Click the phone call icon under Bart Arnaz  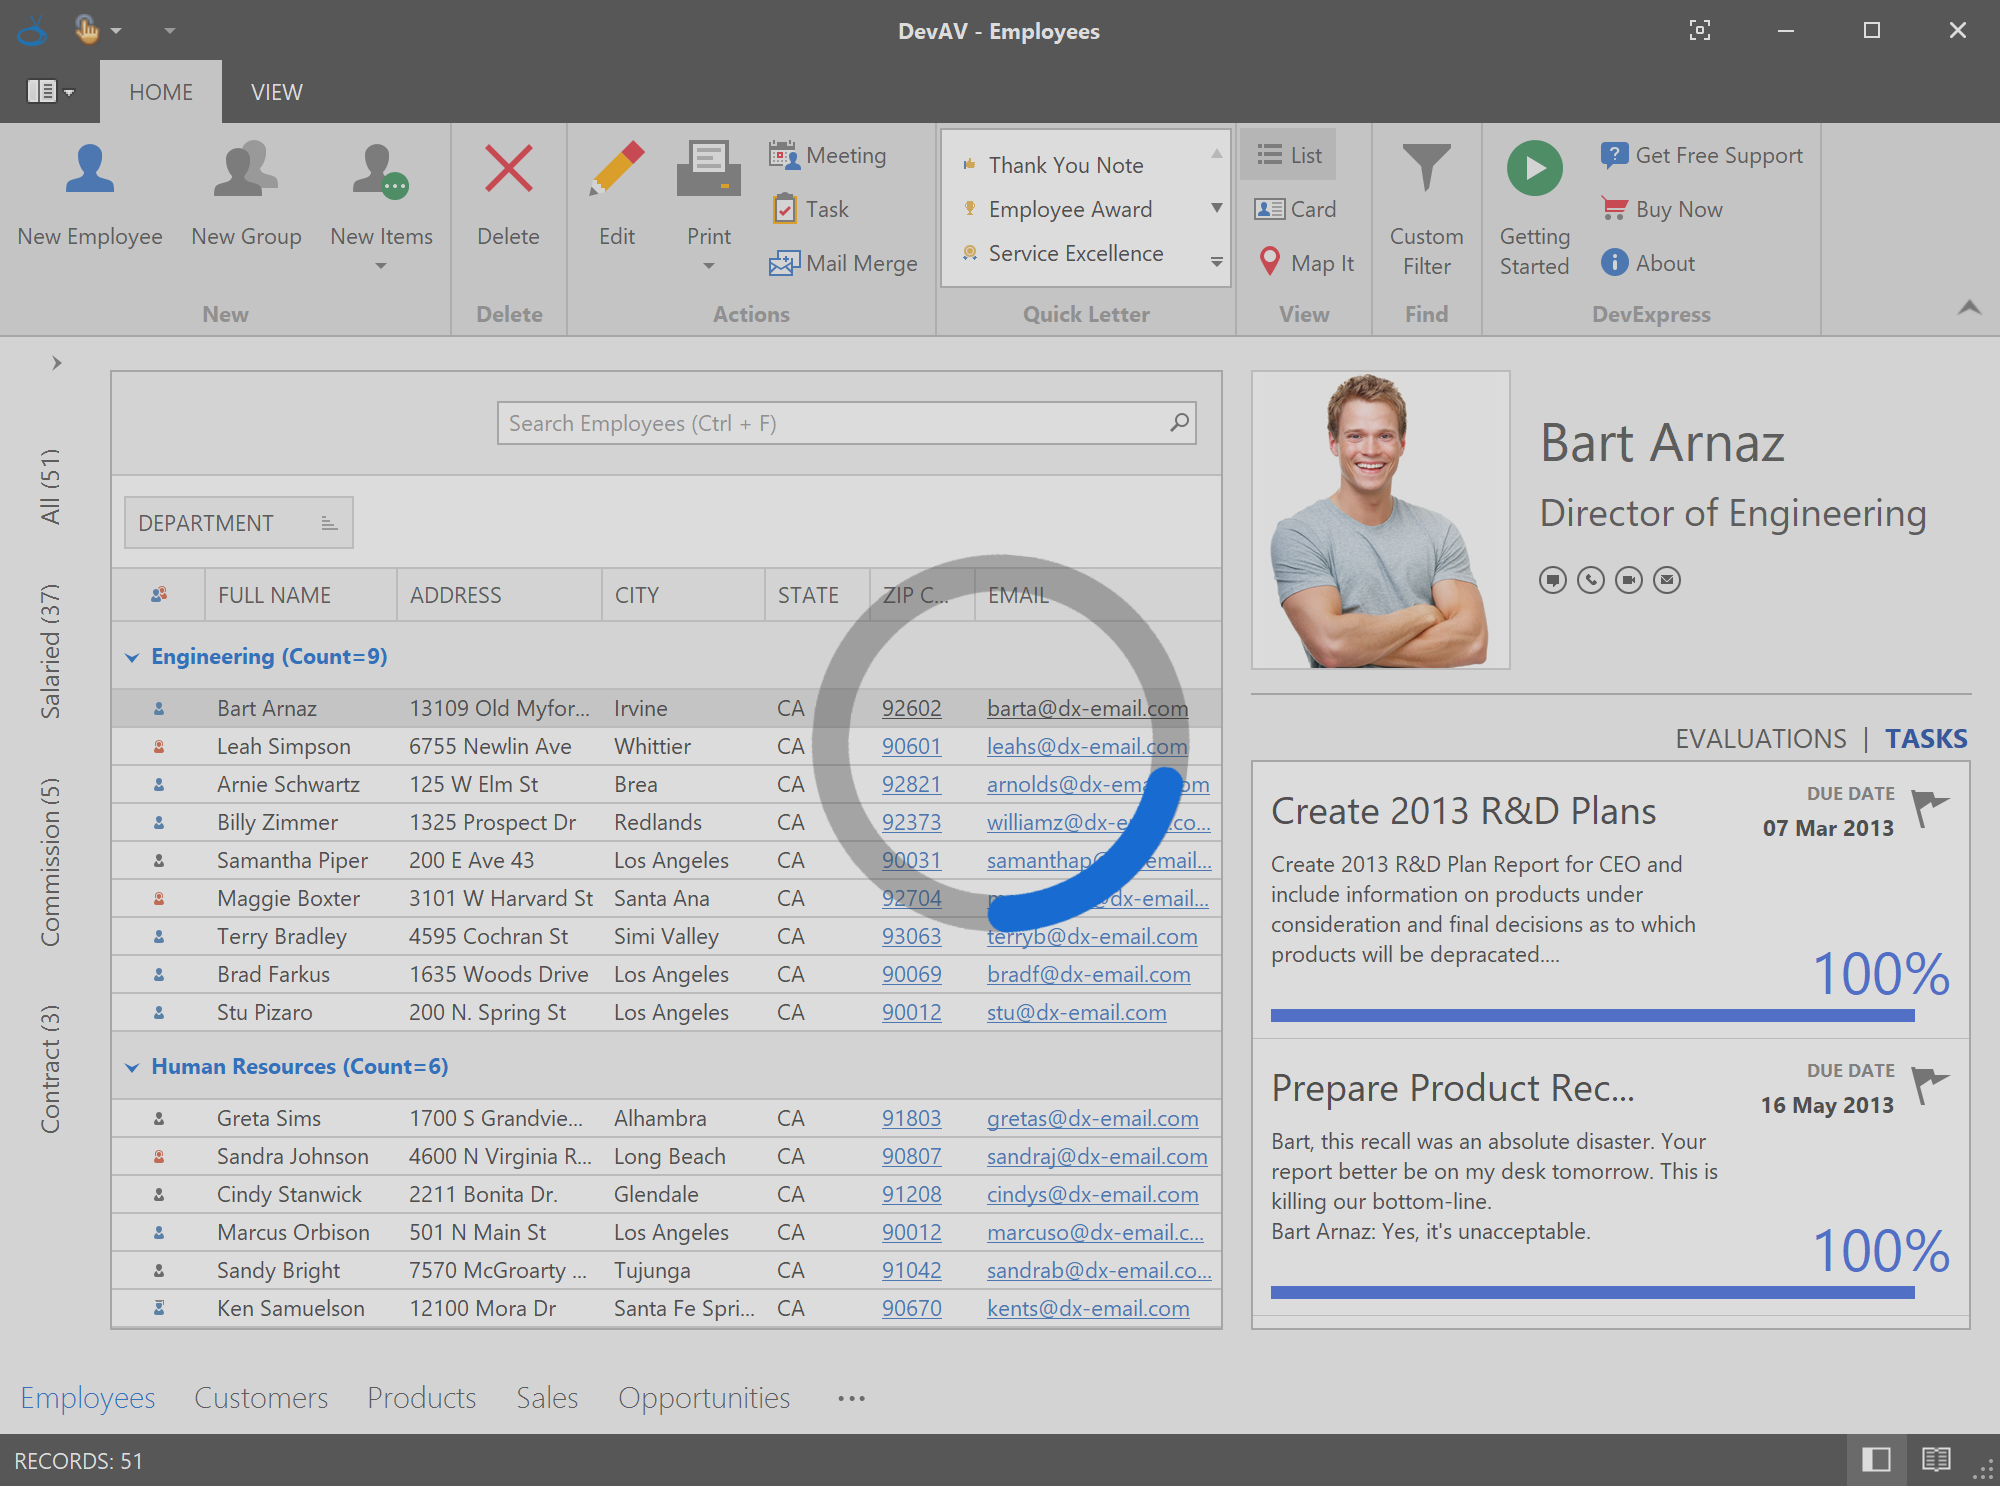(x=1590, y=580)
